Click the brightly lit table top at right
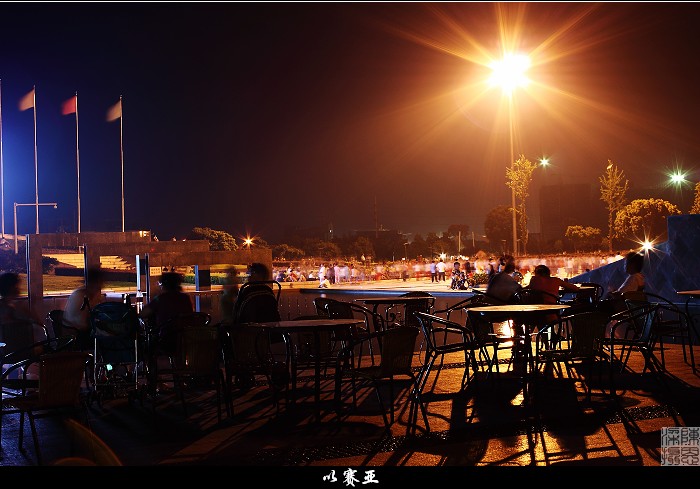700x489 pixels. point(516,310)
